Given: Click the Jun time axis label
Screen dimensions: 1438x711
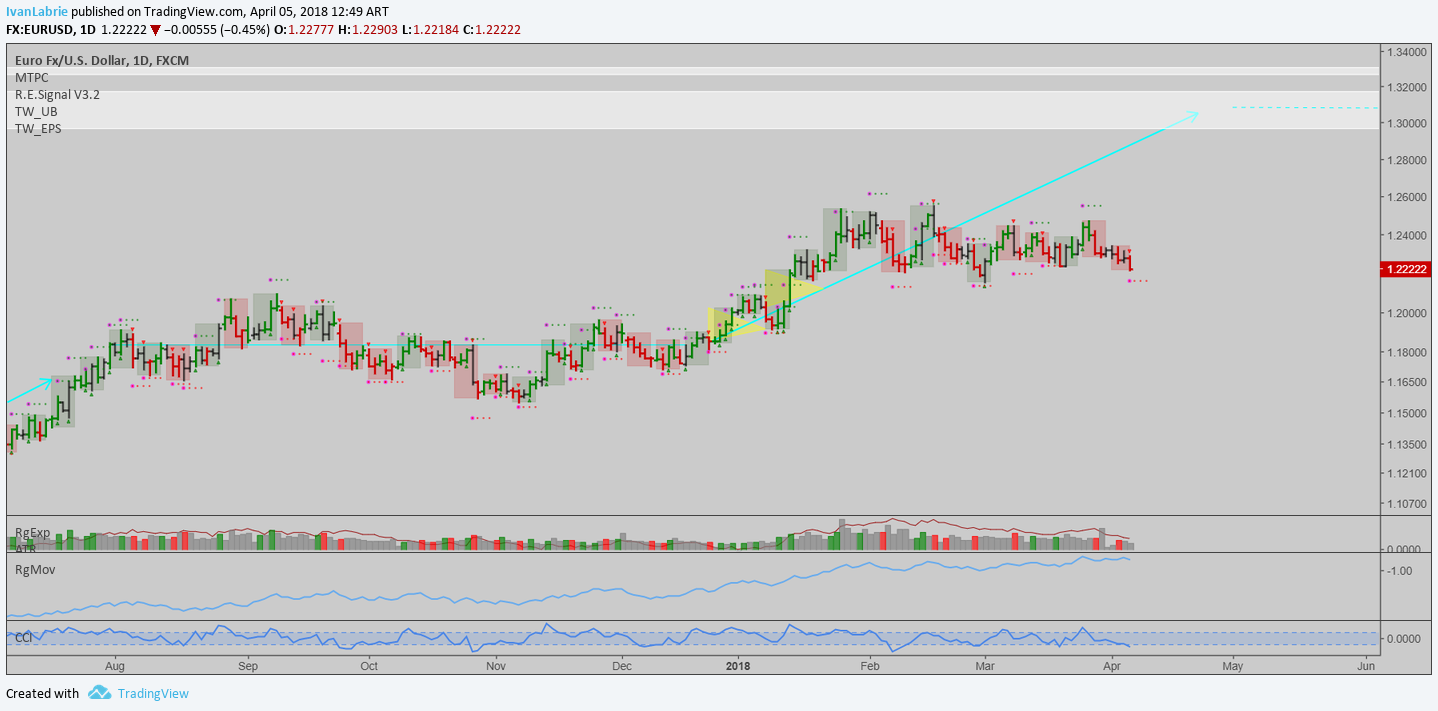Looking at the screenshot, I should click(1366, 665).
